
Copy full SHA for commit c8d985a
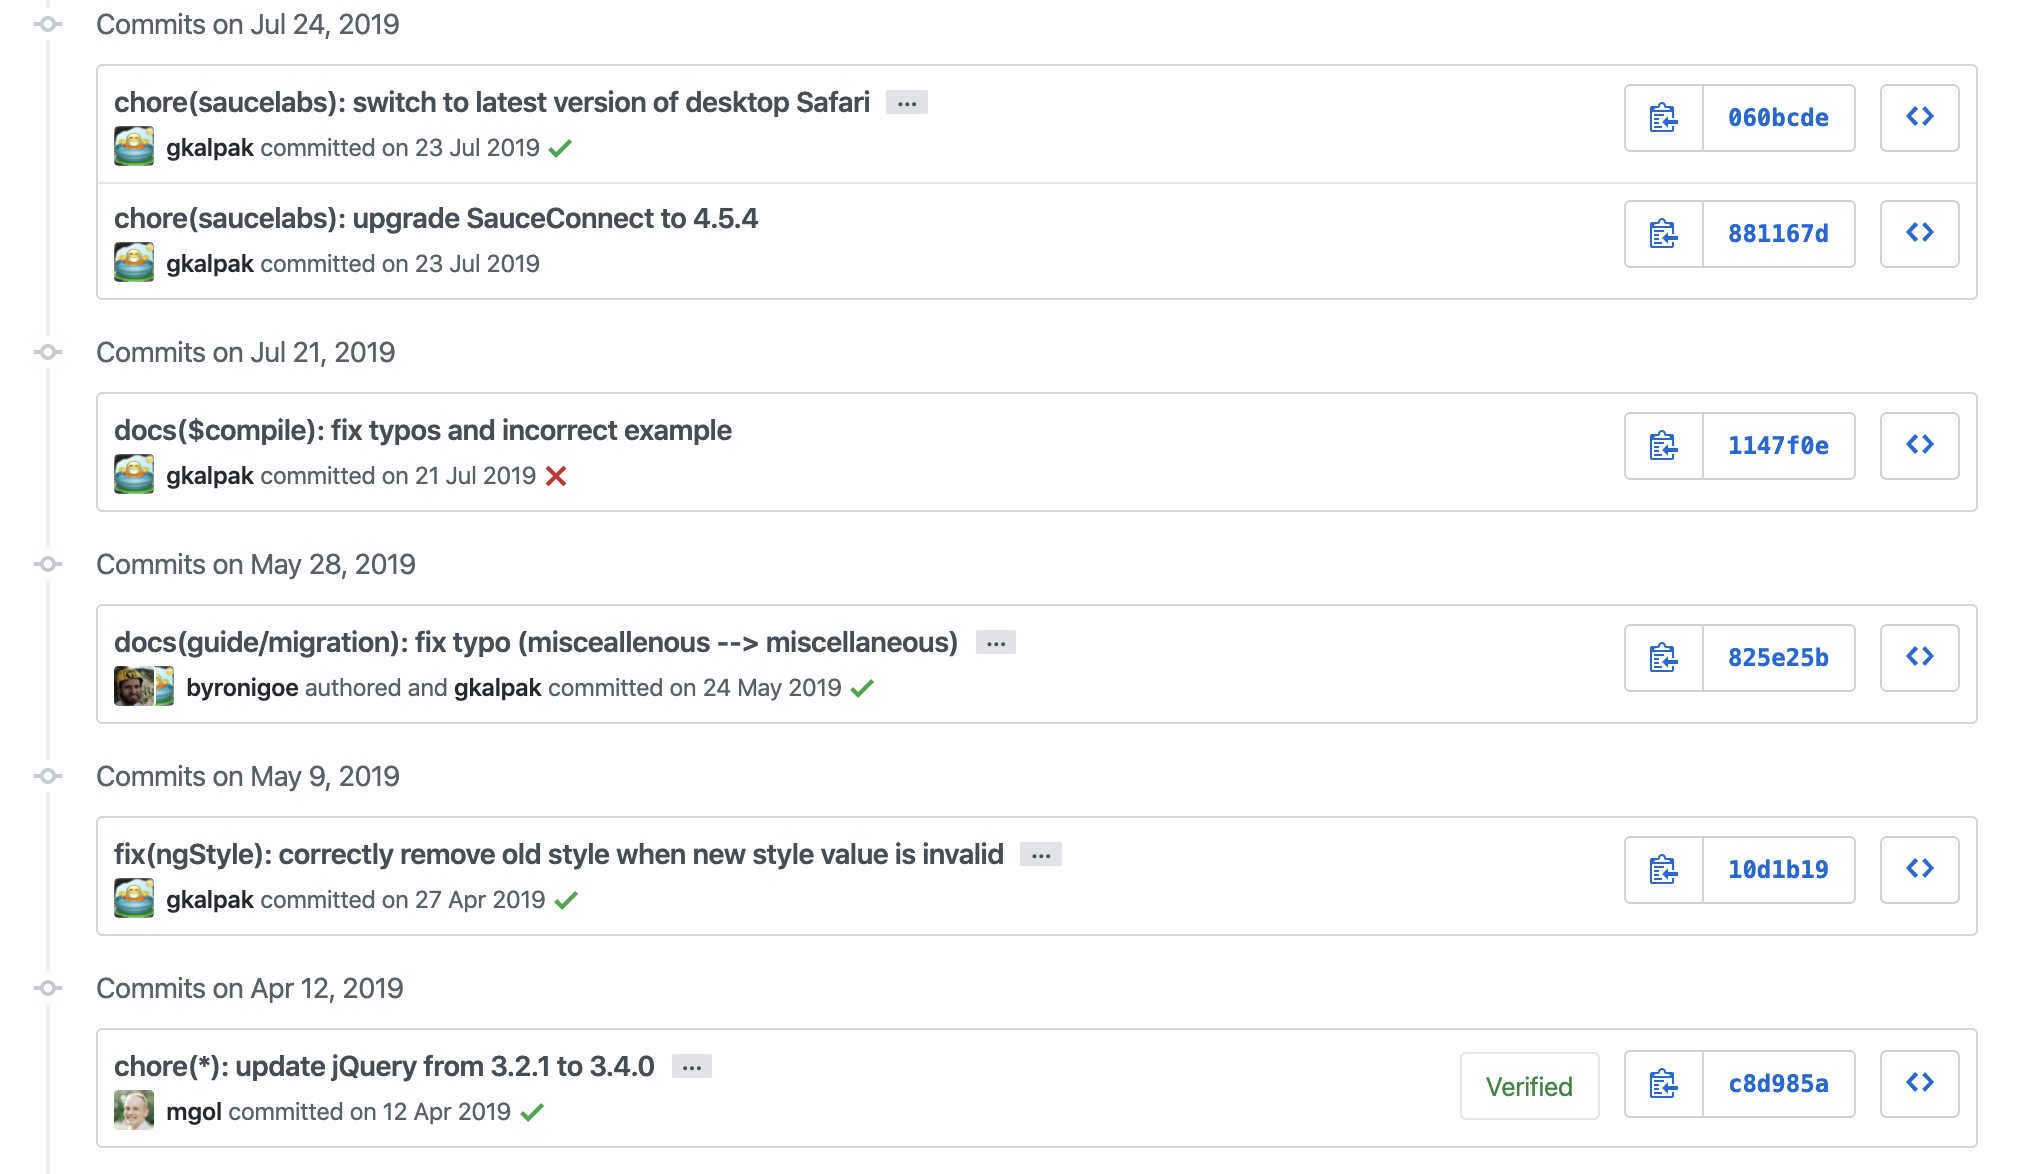[x=1664, y=1084]
